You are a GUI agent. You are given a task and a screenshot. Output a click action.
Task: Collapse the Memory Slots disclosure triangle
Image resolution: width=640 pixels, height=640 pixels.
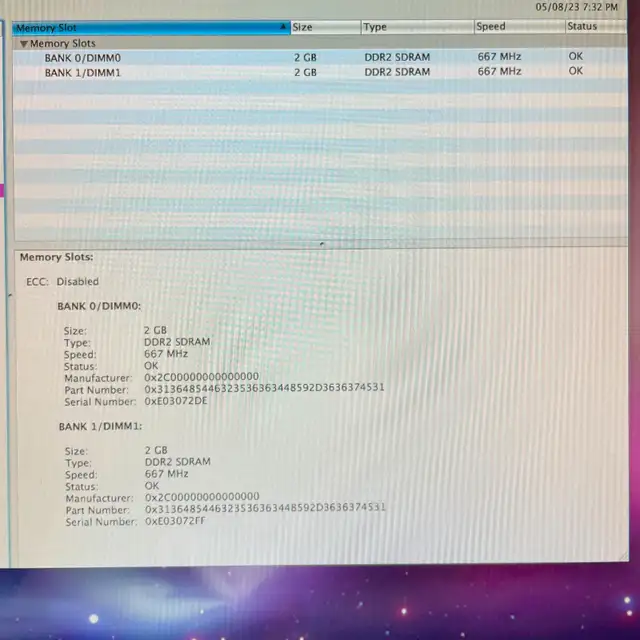[x=24, y=44]
